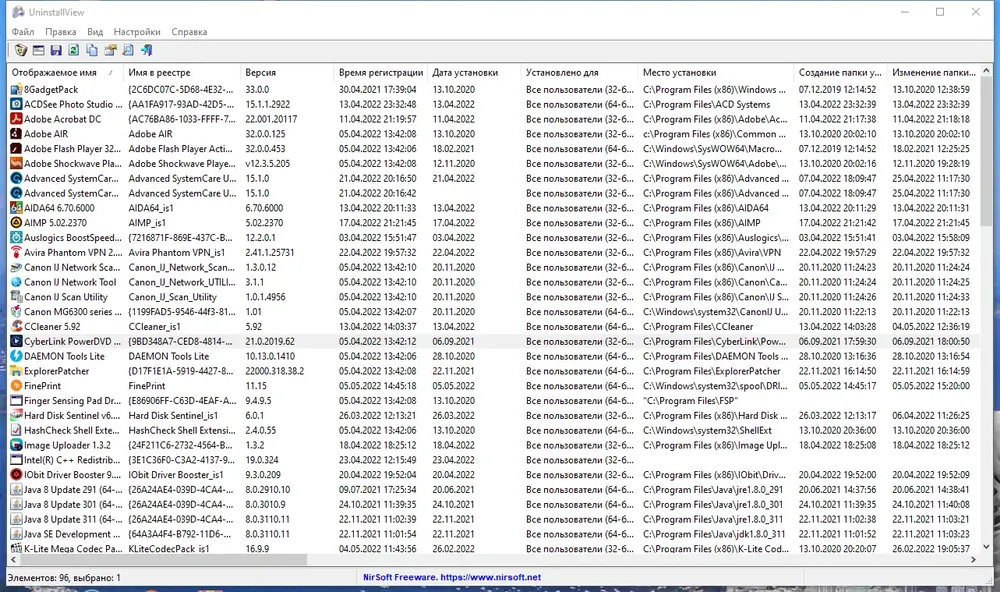Sort by Дата установки column header
Image resolution: width=1000 pixels, height=592 pixels.
[x=474, y=72]
